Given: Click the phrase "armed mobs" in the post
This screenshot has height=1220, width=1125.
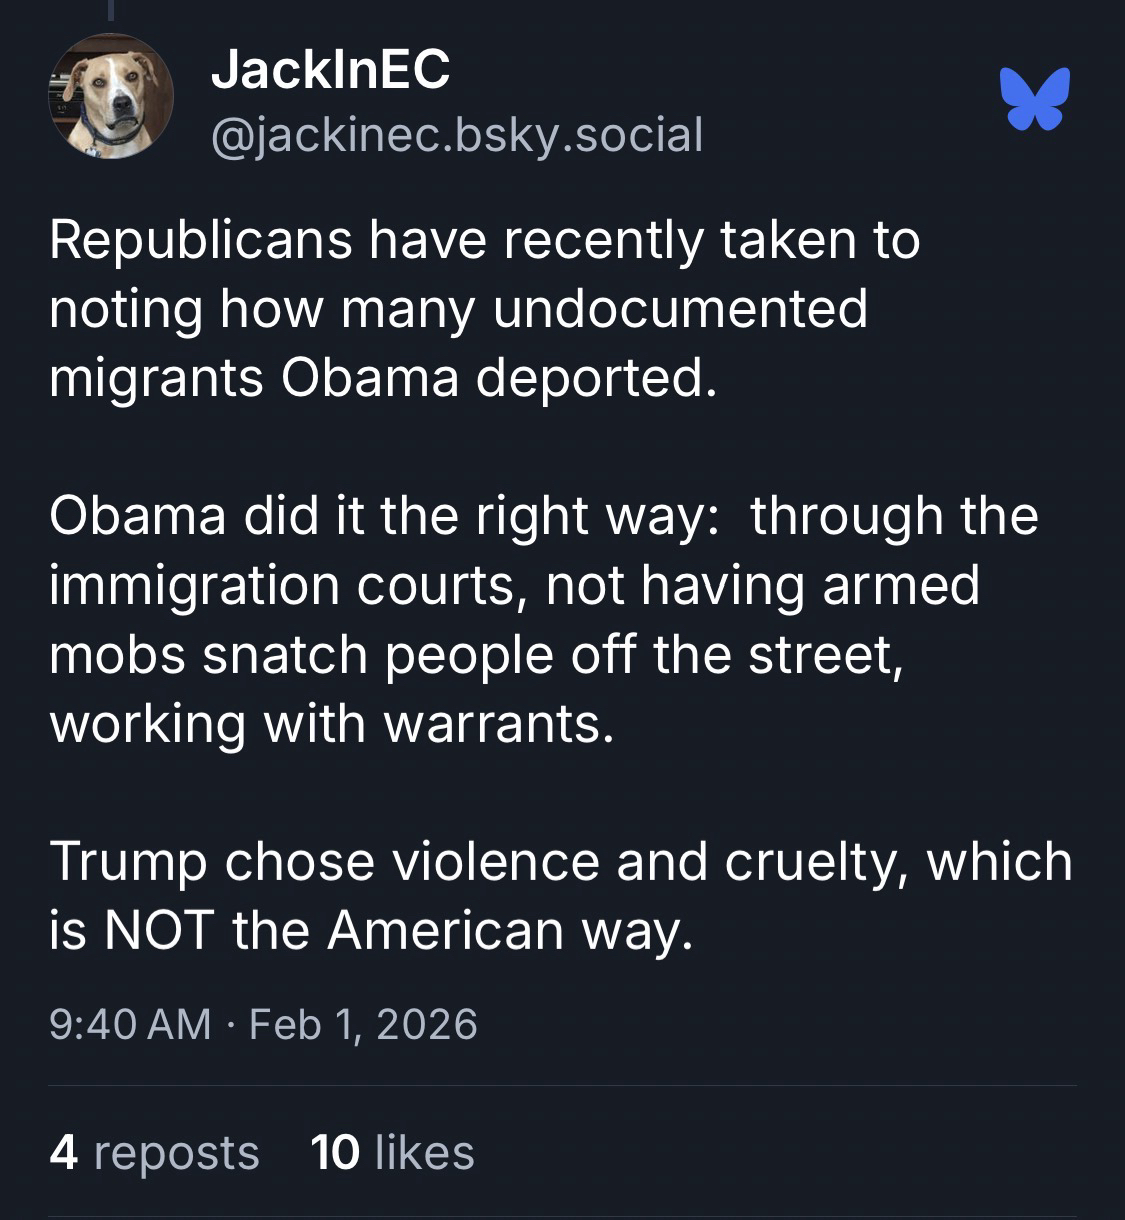Looking at the screenshot, I should pos(900,585).
